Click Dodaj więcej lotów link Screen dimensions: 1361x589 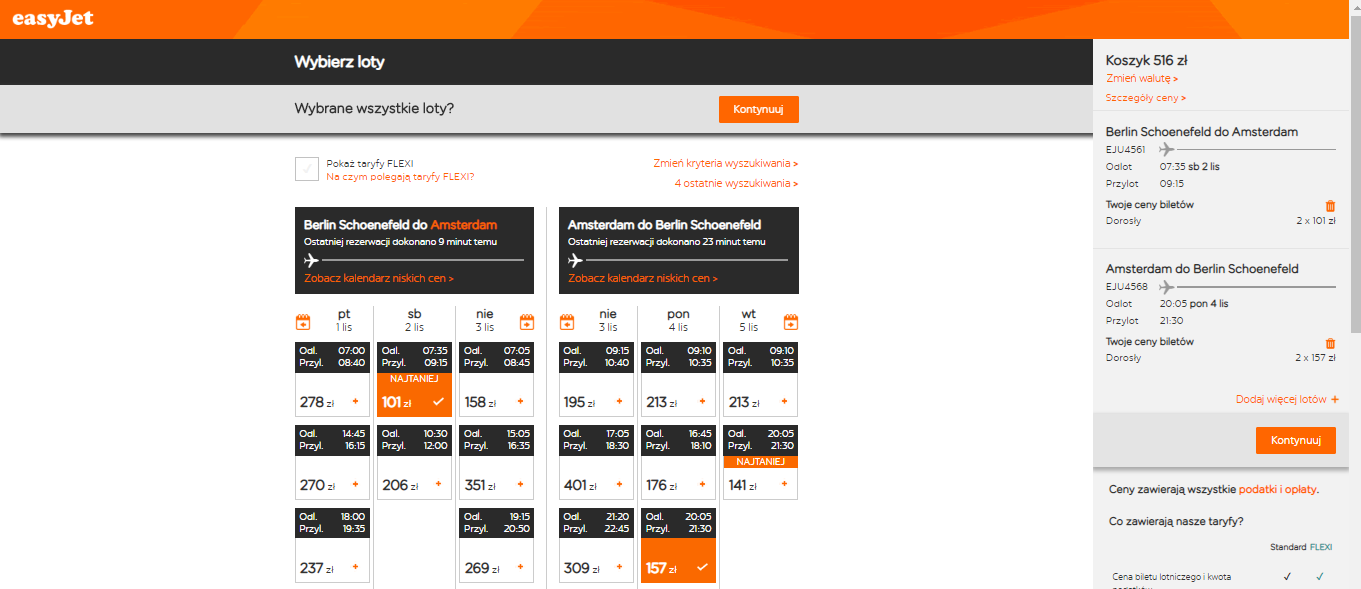tap(1287, 399)
